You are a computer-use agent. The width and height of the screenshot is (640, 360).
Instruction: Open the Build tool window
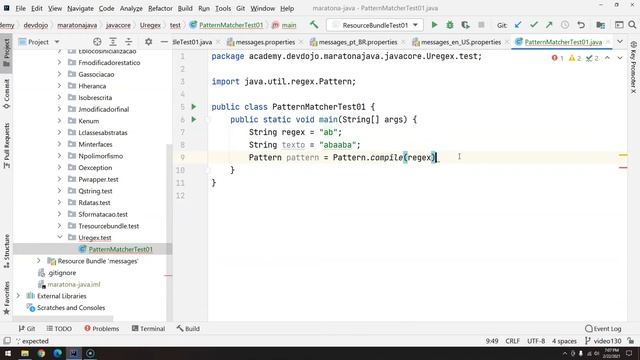[x=188, y=329]
